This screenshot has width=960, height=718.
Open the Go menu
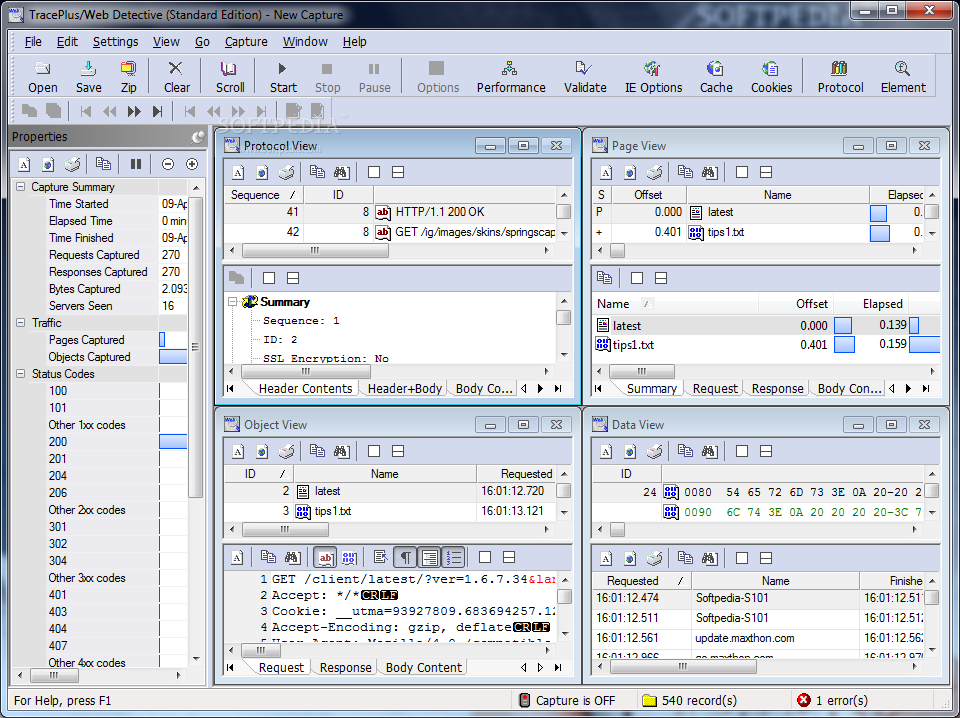click(x=202, y=42)
